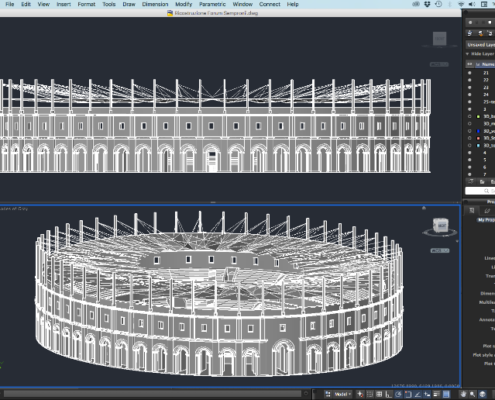Screen dimensions: 495x400
Task: Click the Wi-Fi menu bar icon
Action: point(461,4)
